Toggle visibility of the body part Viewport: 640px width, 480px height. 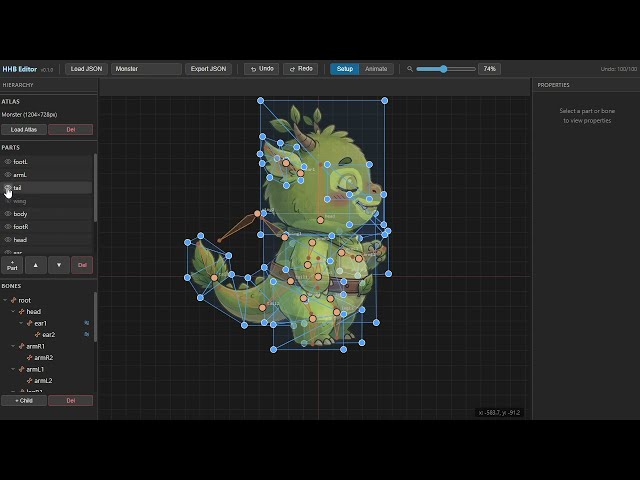click(x=8, y=214)
